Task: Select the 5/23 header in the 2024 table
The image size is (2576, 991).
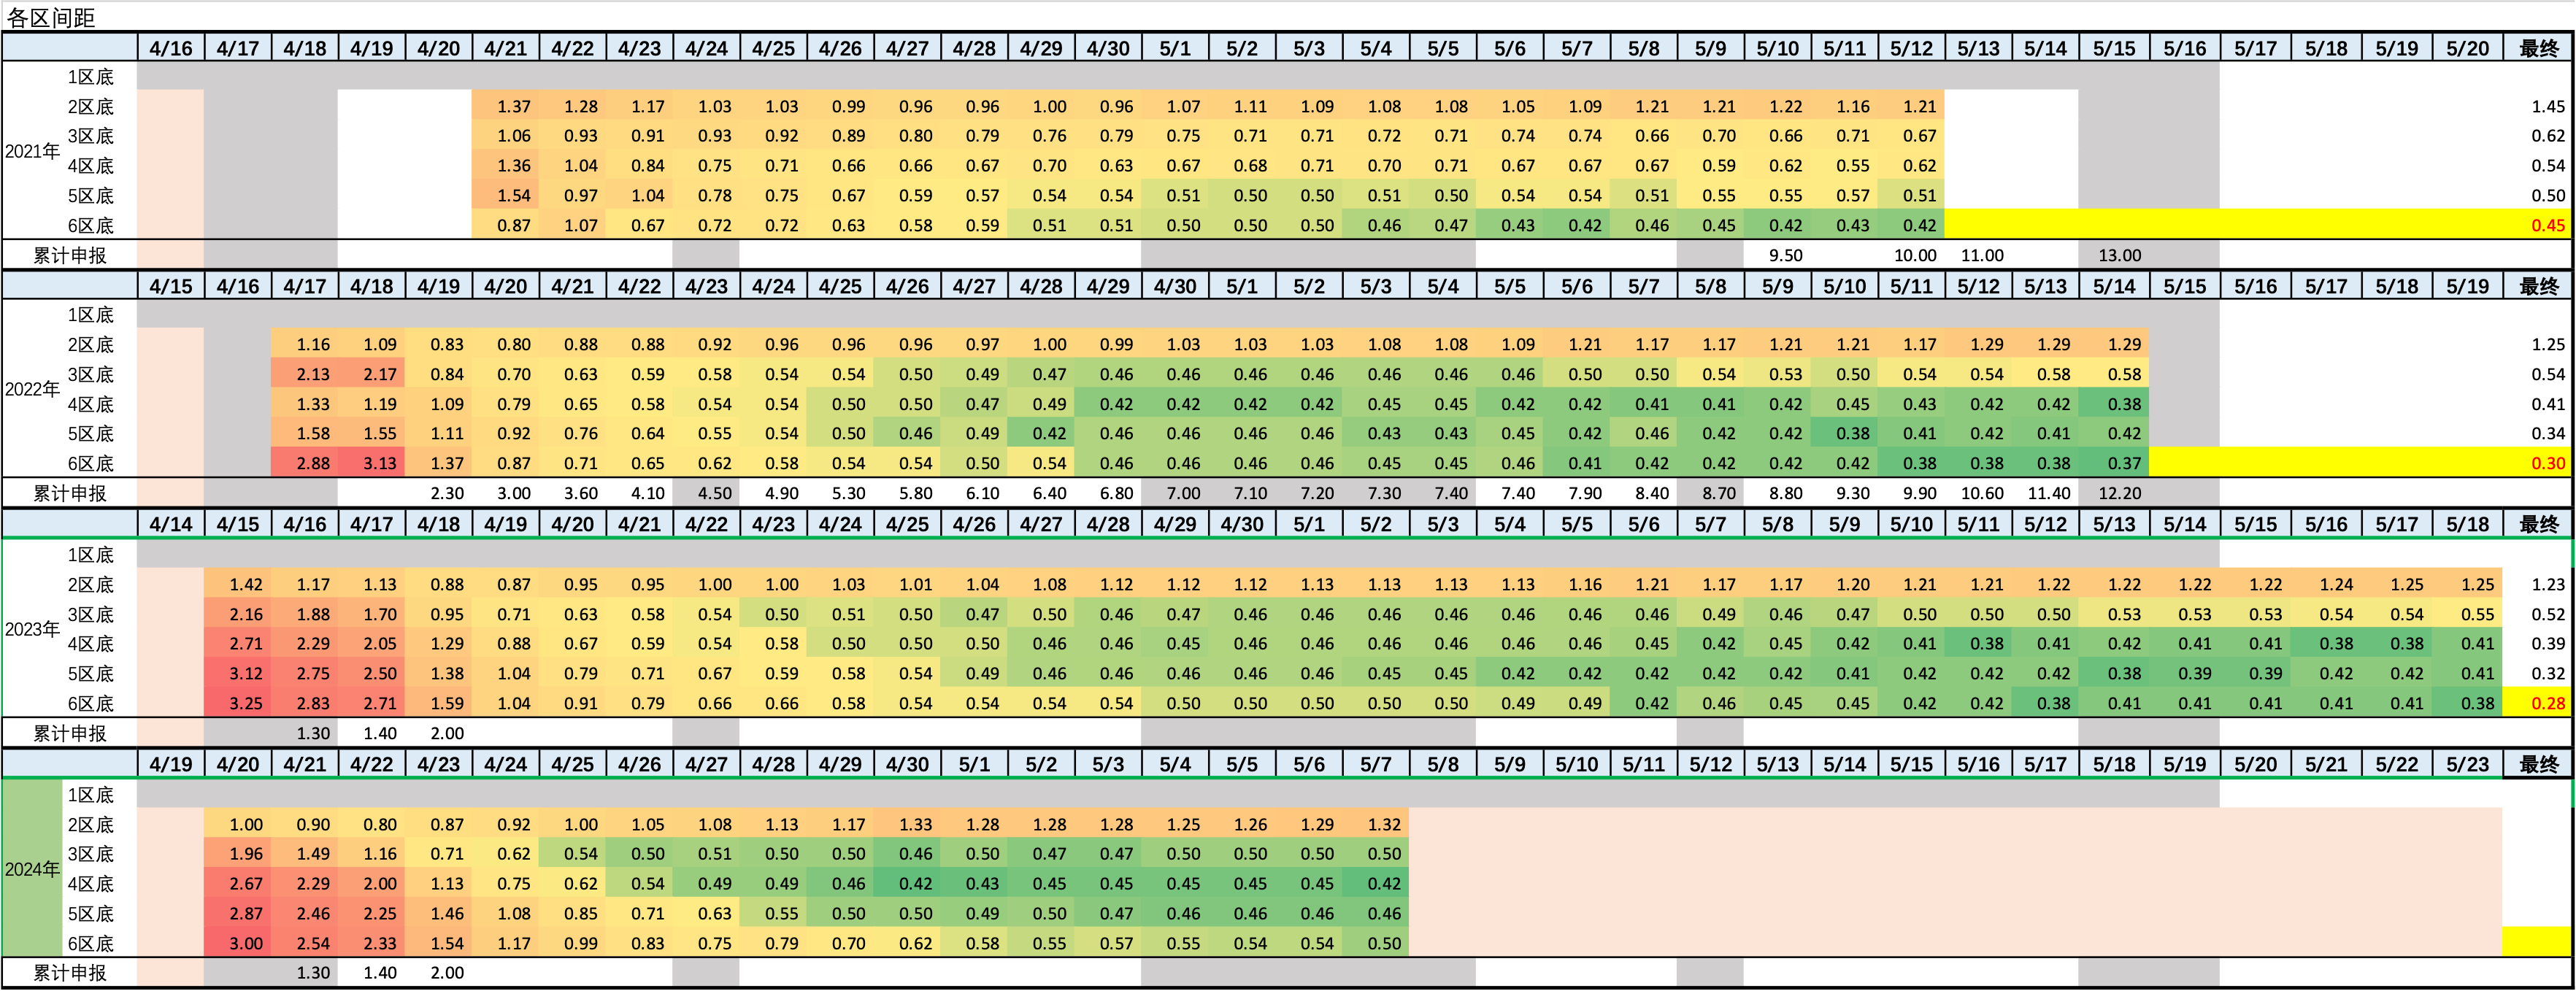Action: [2467, 764]
